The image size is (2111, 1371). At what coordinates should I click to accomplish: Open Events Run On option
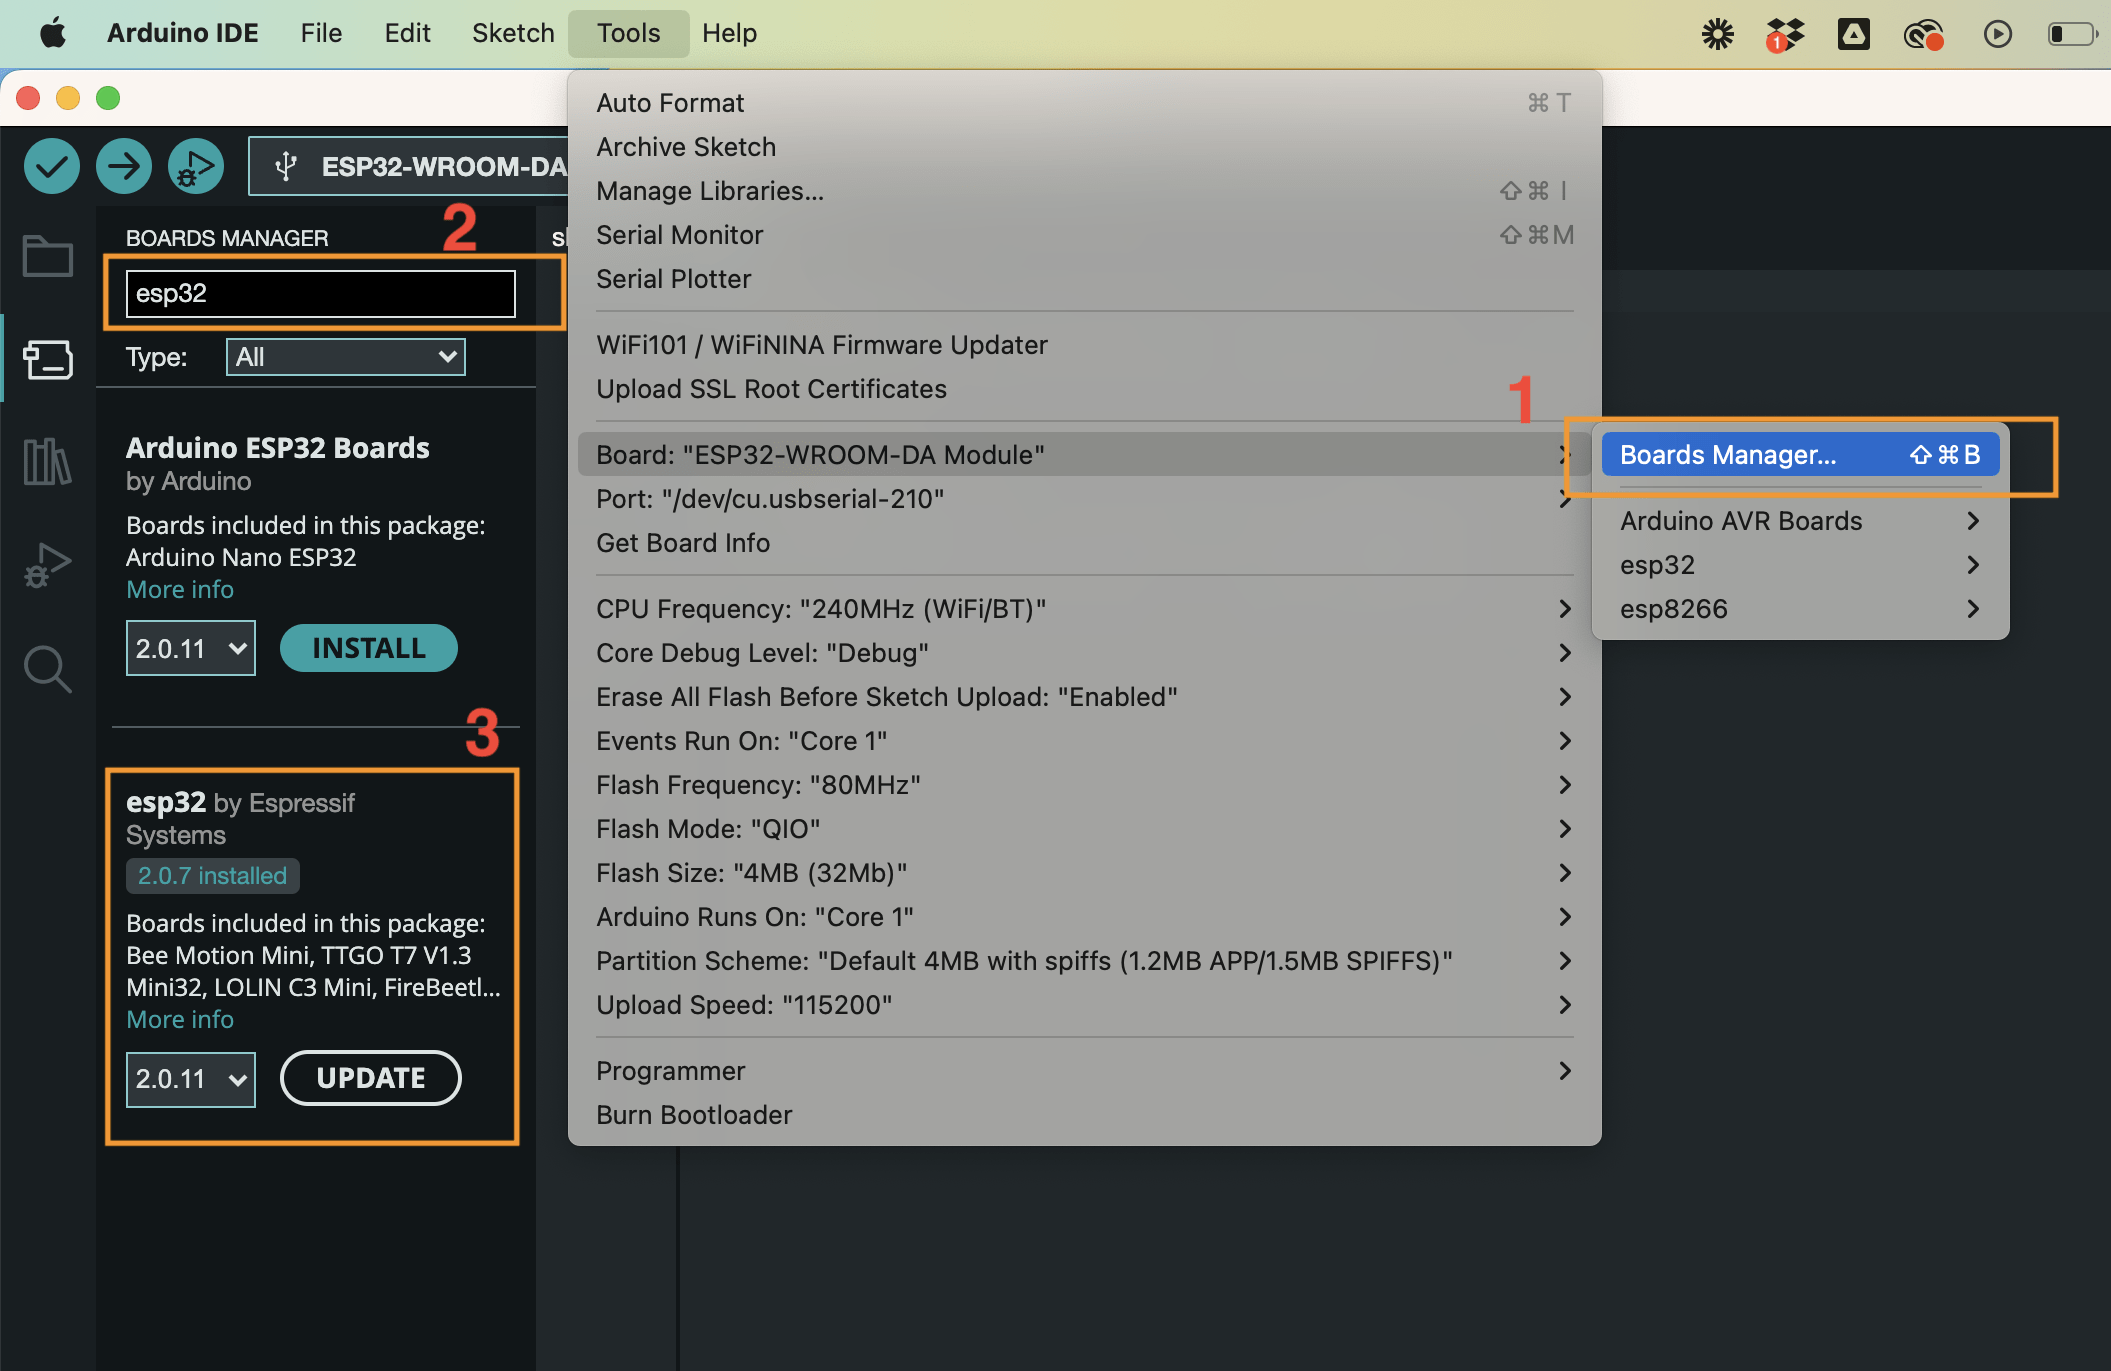point(1084,741)
